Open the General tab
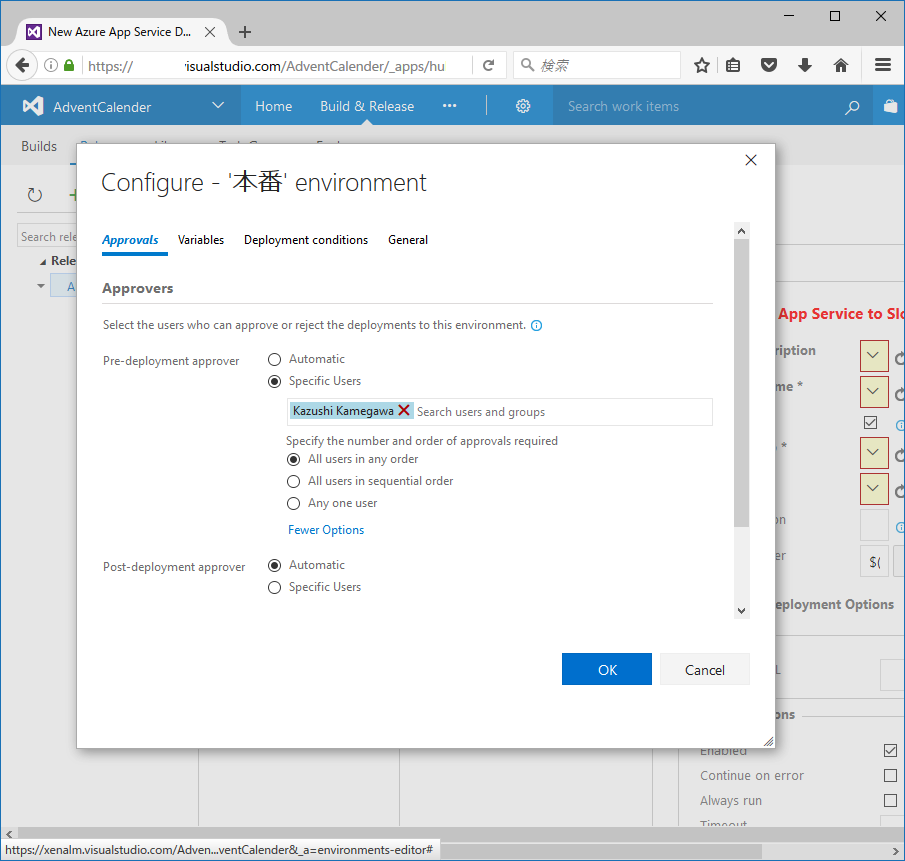The width and height of the screenshot is (905, 861). [407, 240]
